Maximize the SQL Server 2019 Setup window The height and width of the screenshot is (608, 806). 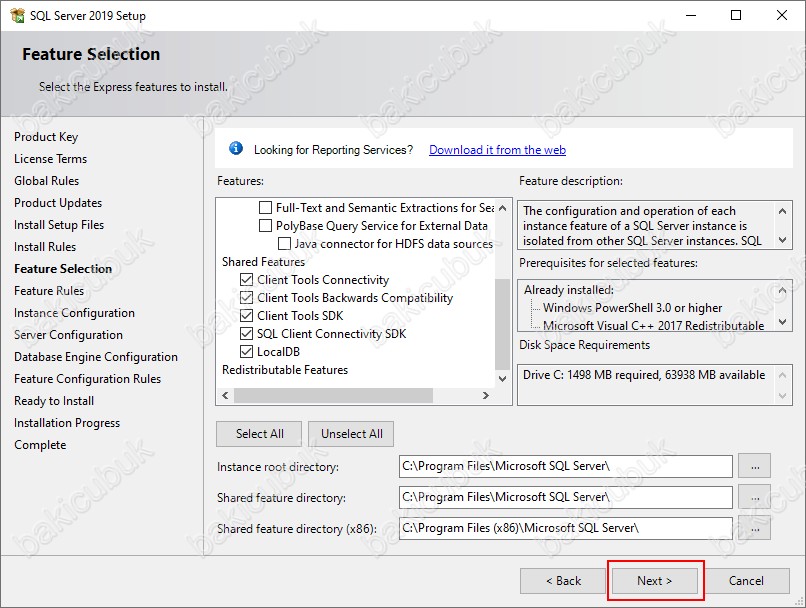tap(736, 15)
